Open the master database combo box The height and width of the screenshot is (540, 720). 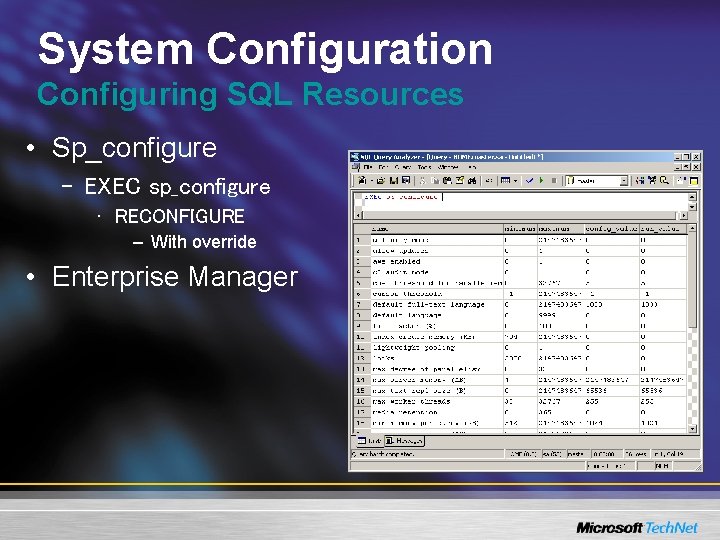pos(596,181)
